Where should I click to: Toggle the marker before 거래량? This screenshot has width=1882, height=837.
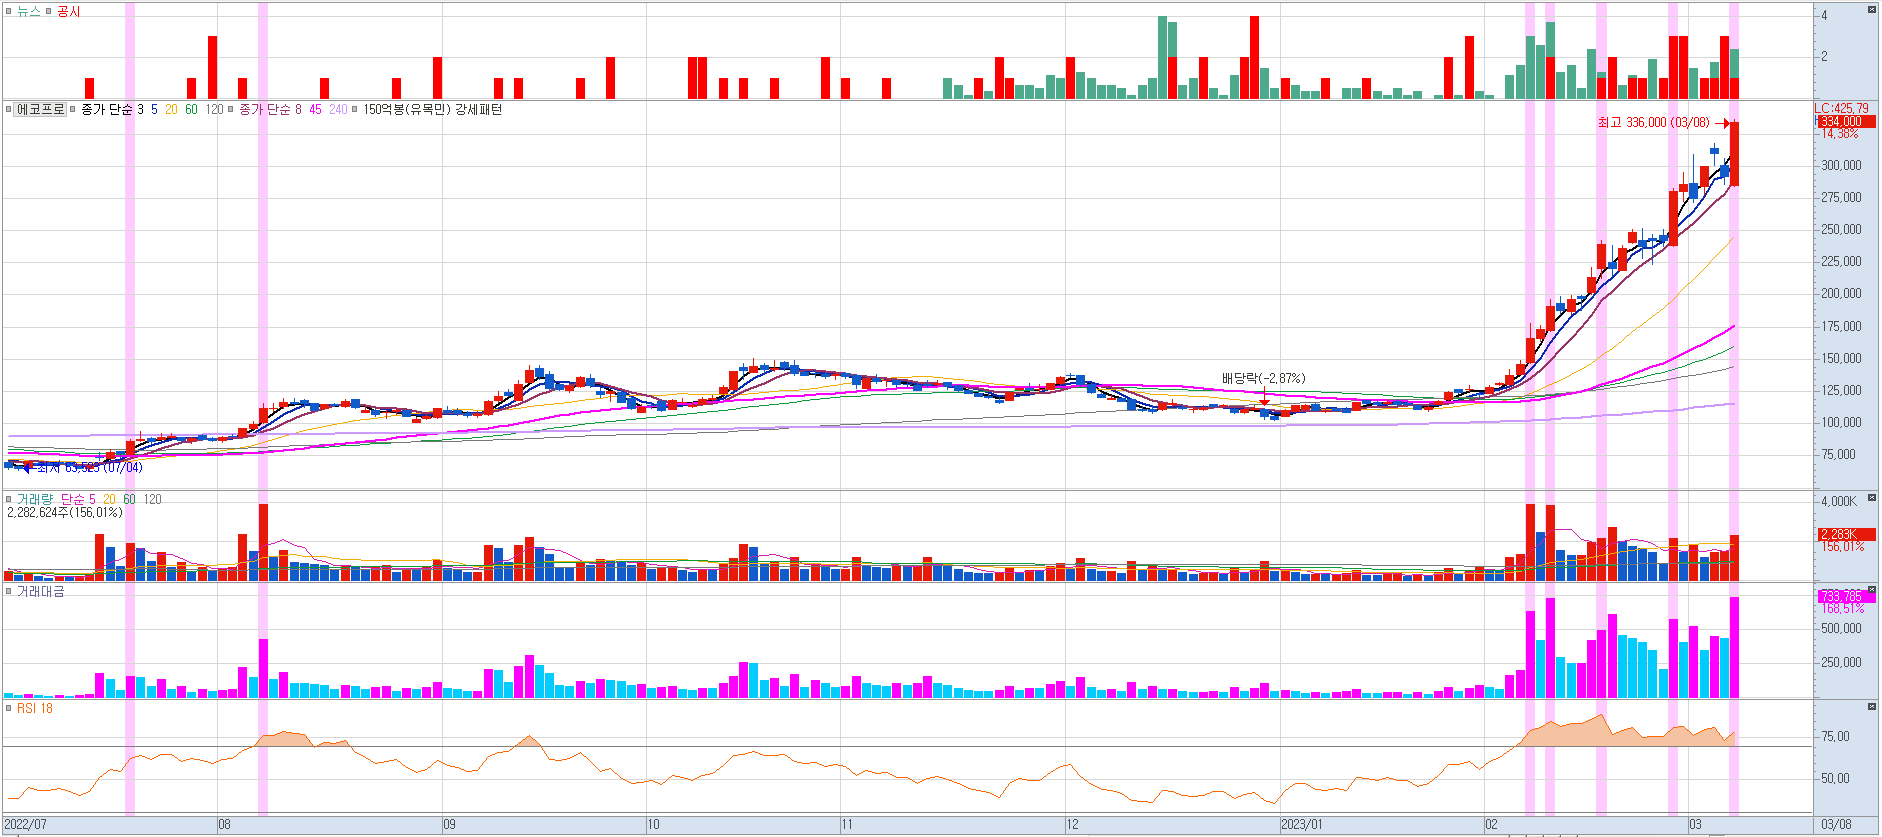coord(8,499)
